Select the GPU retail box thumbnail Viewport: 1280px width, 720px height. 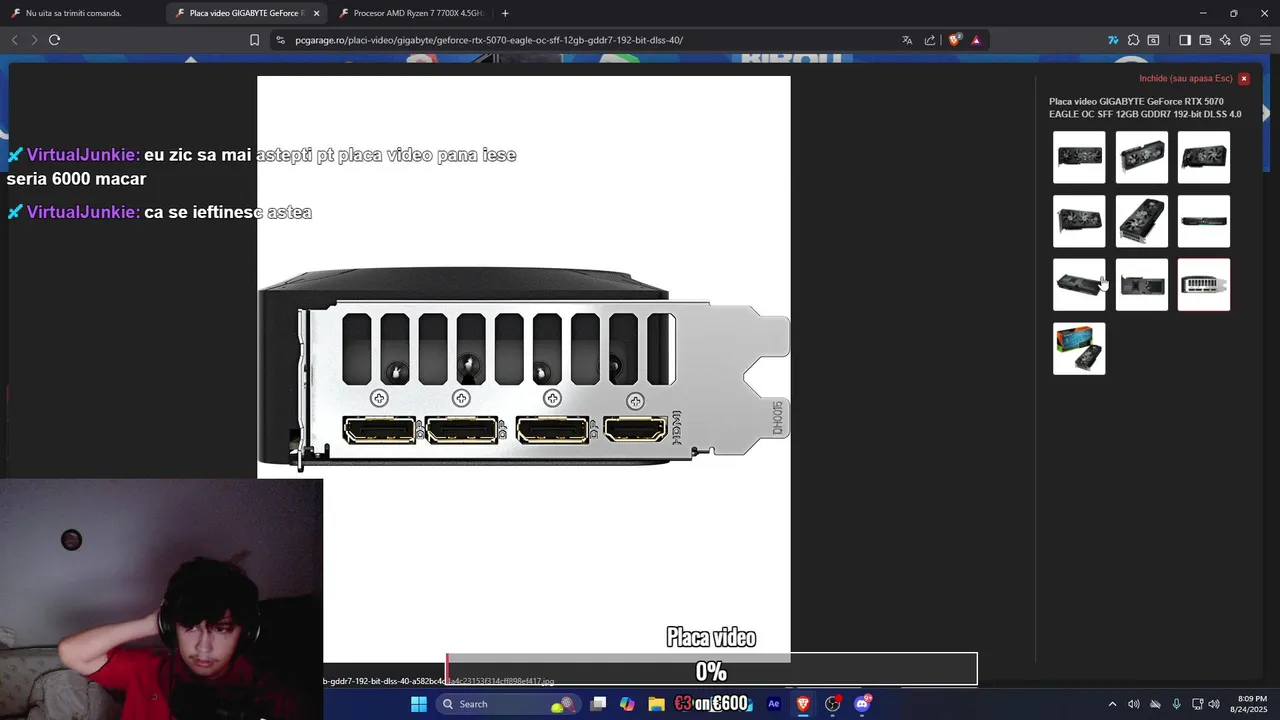(1079, 349)
